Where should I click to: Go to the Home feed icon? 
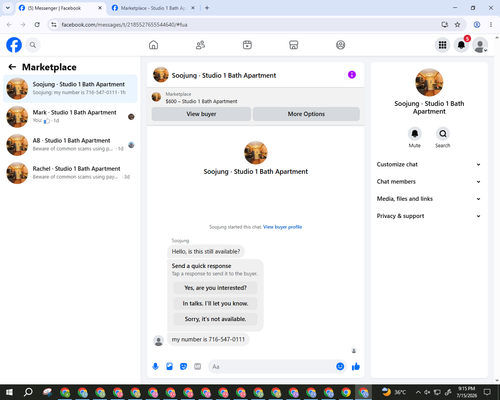(x=153, y=45)
